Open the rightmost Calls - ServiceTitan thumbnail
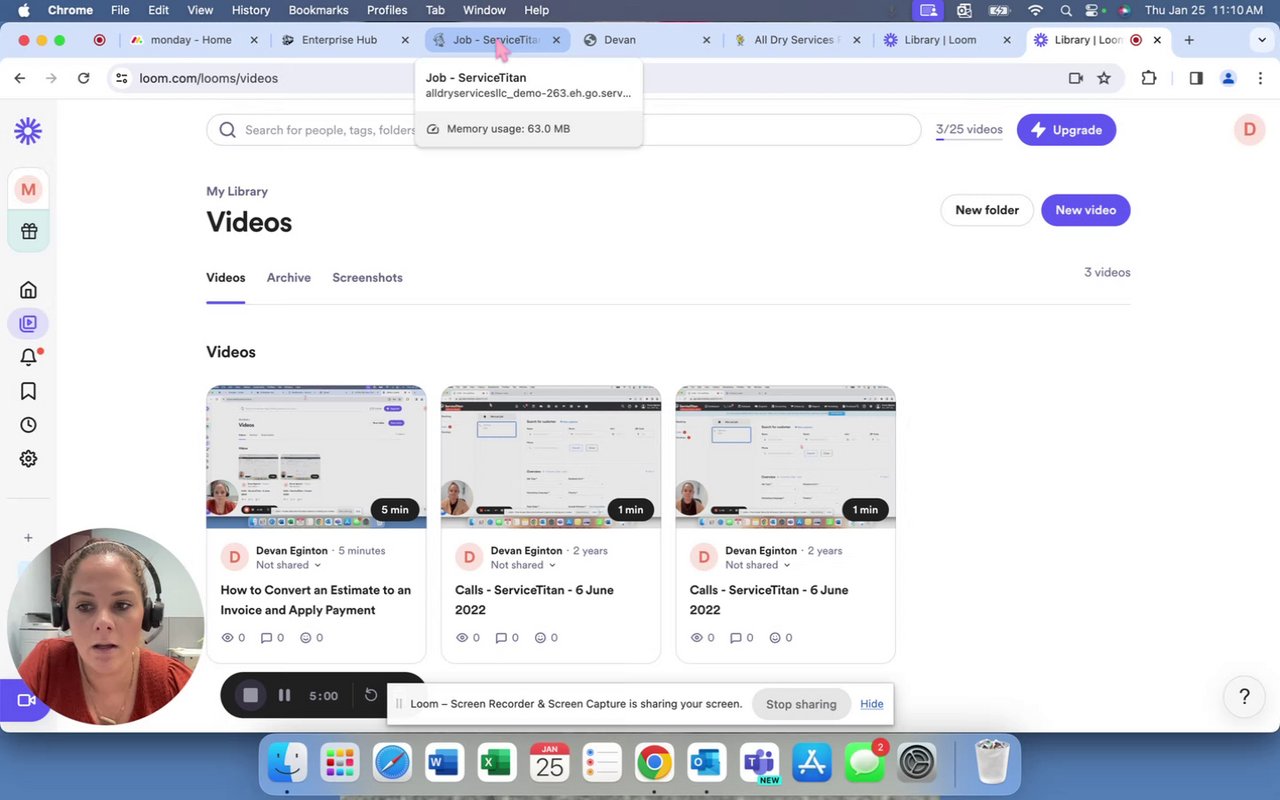This screenshot has width=1280, height=800. tap(786, 457)
